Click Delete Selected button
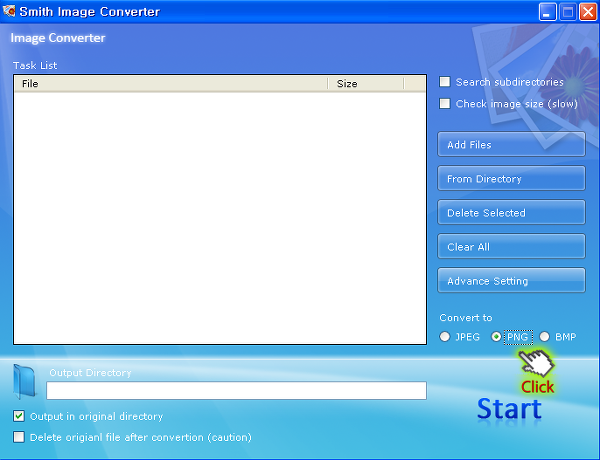600x460 pixels. (x=511, y=212)
